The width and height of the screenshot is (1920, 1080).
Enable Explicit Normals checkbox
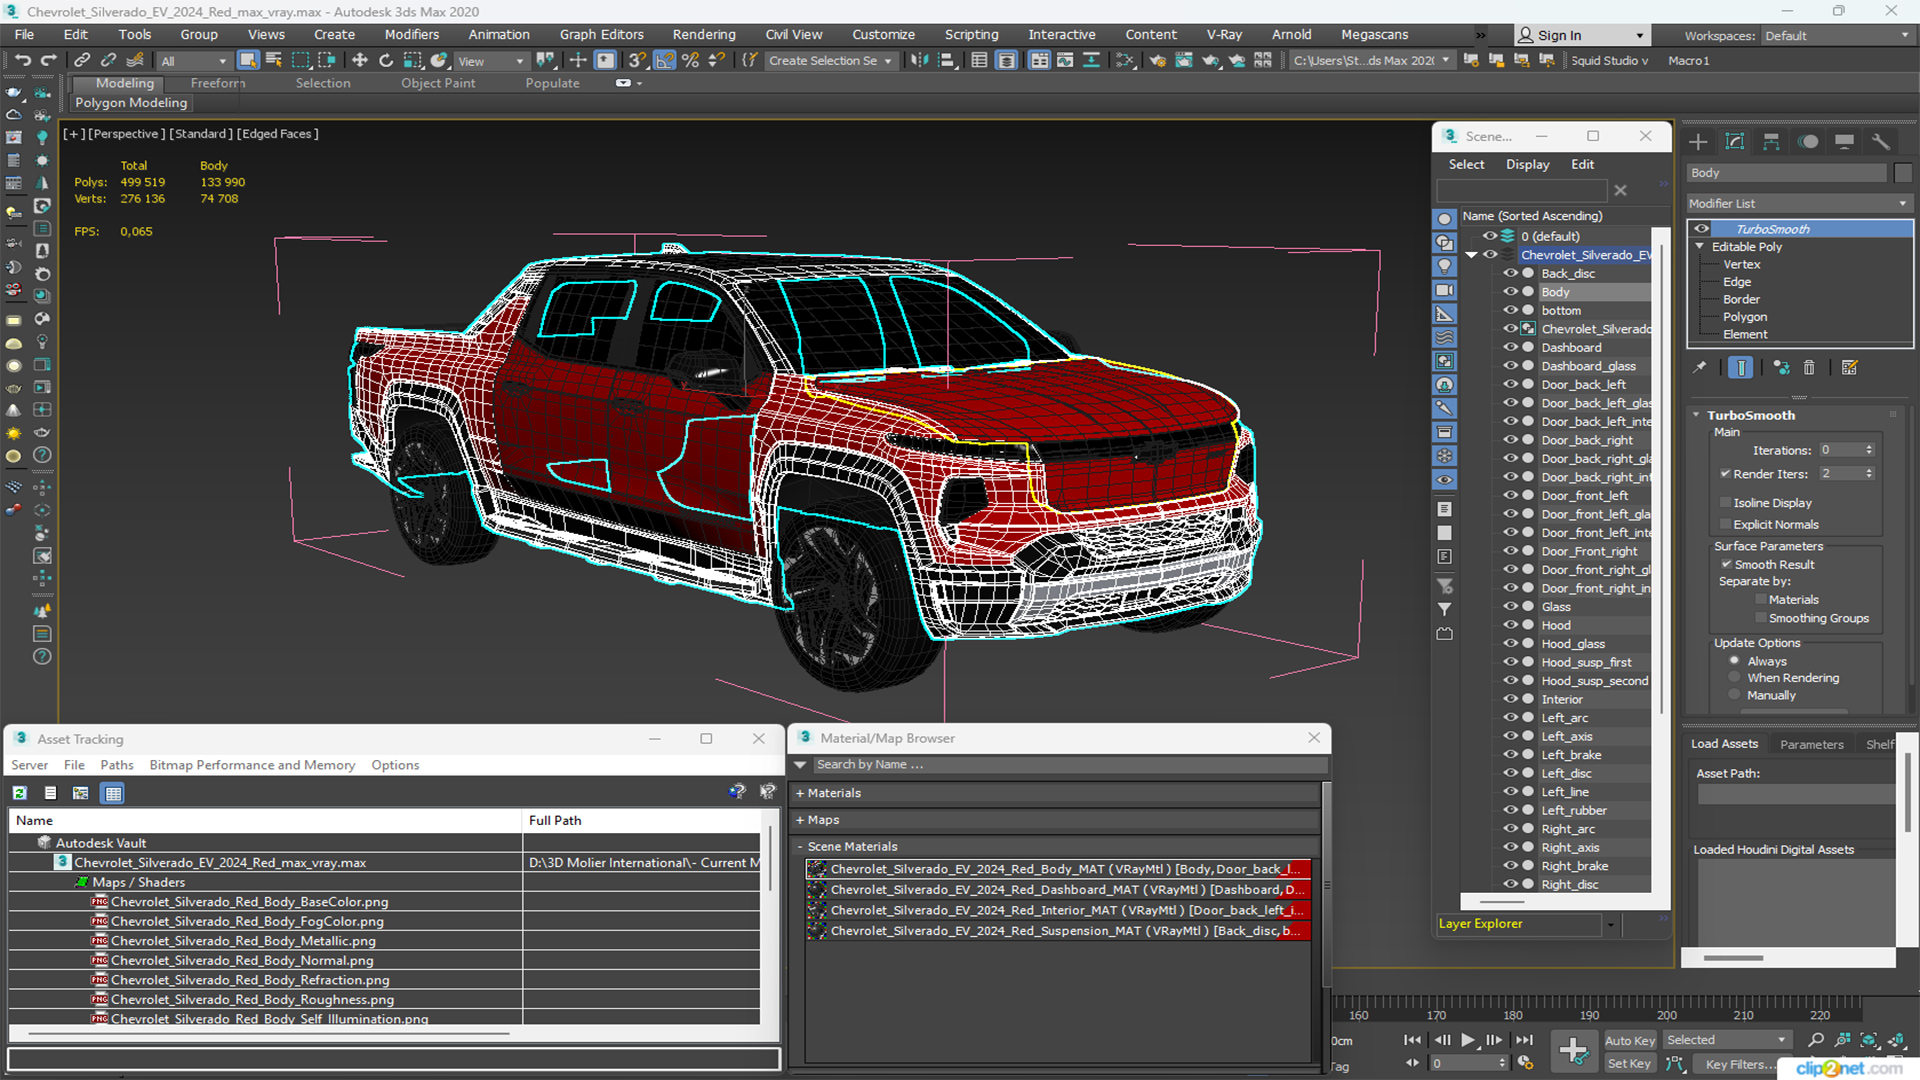(x=1725, y=525)
